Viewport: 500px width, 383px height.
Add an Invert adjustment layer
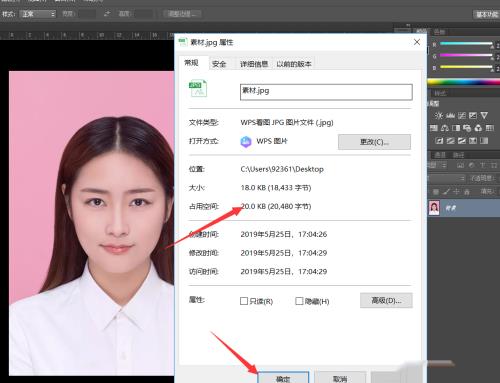click(x=439, y=141)
